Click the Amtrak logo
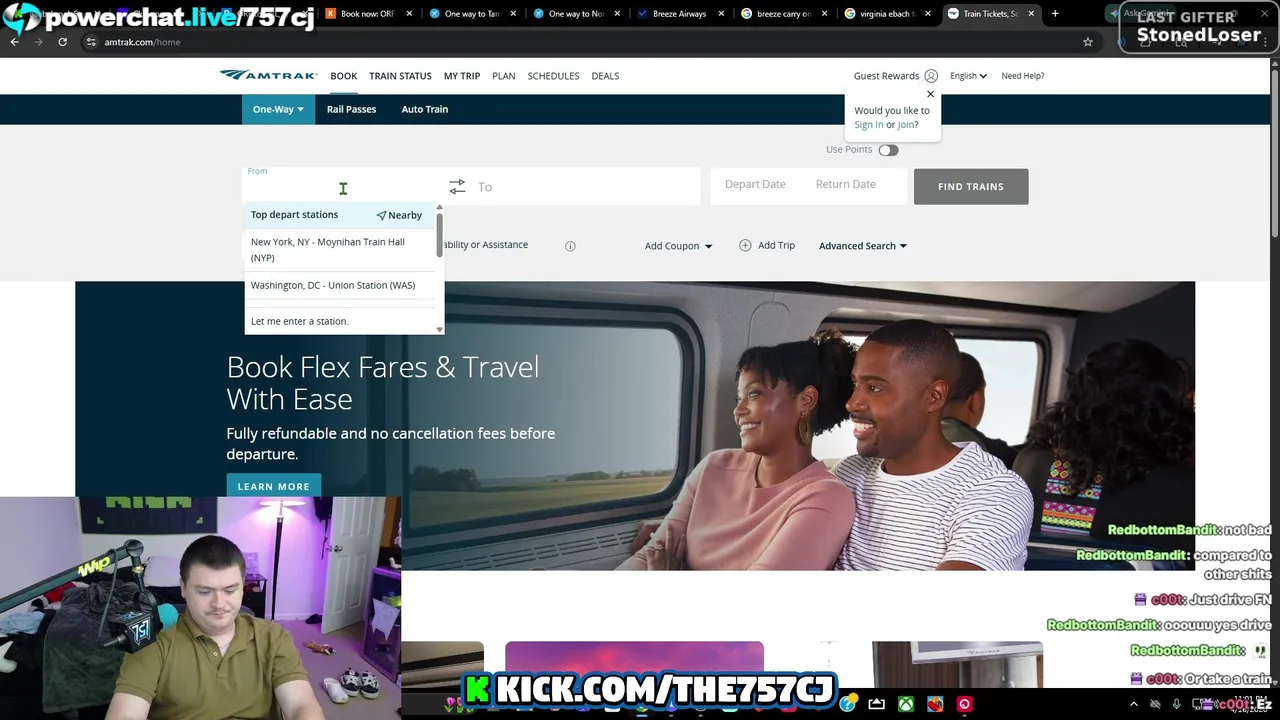The height and width of the screenshot is (720, 1280). (268, 76)
